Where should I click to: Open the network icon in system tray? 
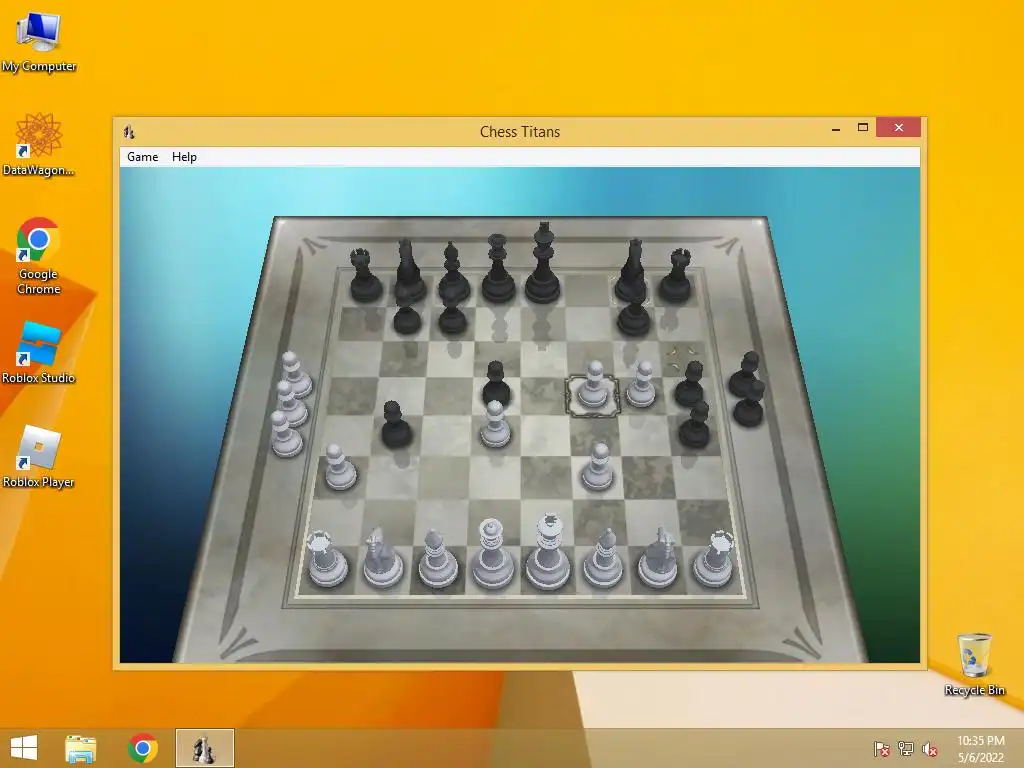click(906, 748)
